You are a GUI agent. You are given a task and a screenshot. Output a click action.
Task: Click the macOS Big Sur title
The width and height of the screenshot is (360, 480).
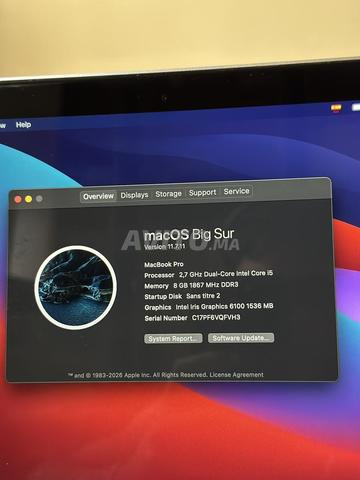pos(189,234)
